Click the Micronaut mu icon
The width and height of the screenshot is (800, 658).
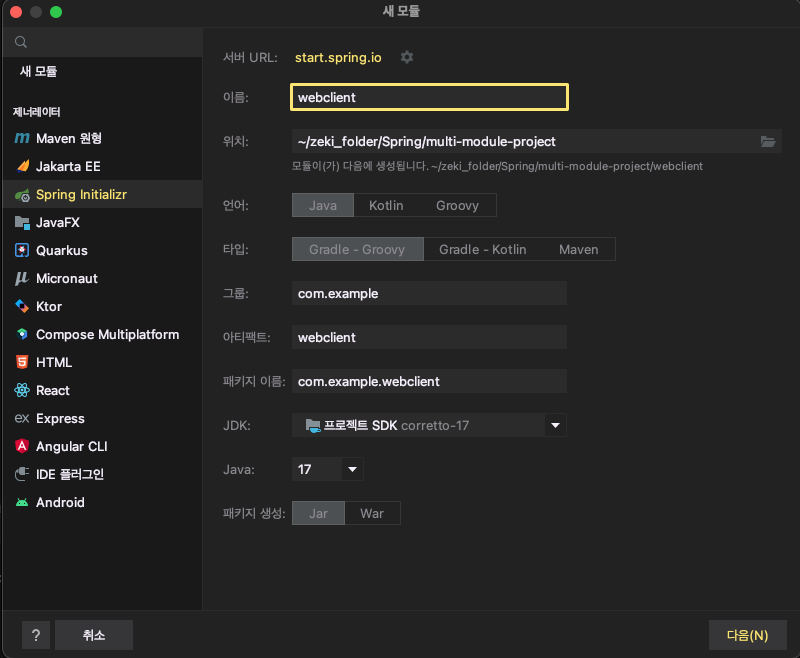point(21,279)
